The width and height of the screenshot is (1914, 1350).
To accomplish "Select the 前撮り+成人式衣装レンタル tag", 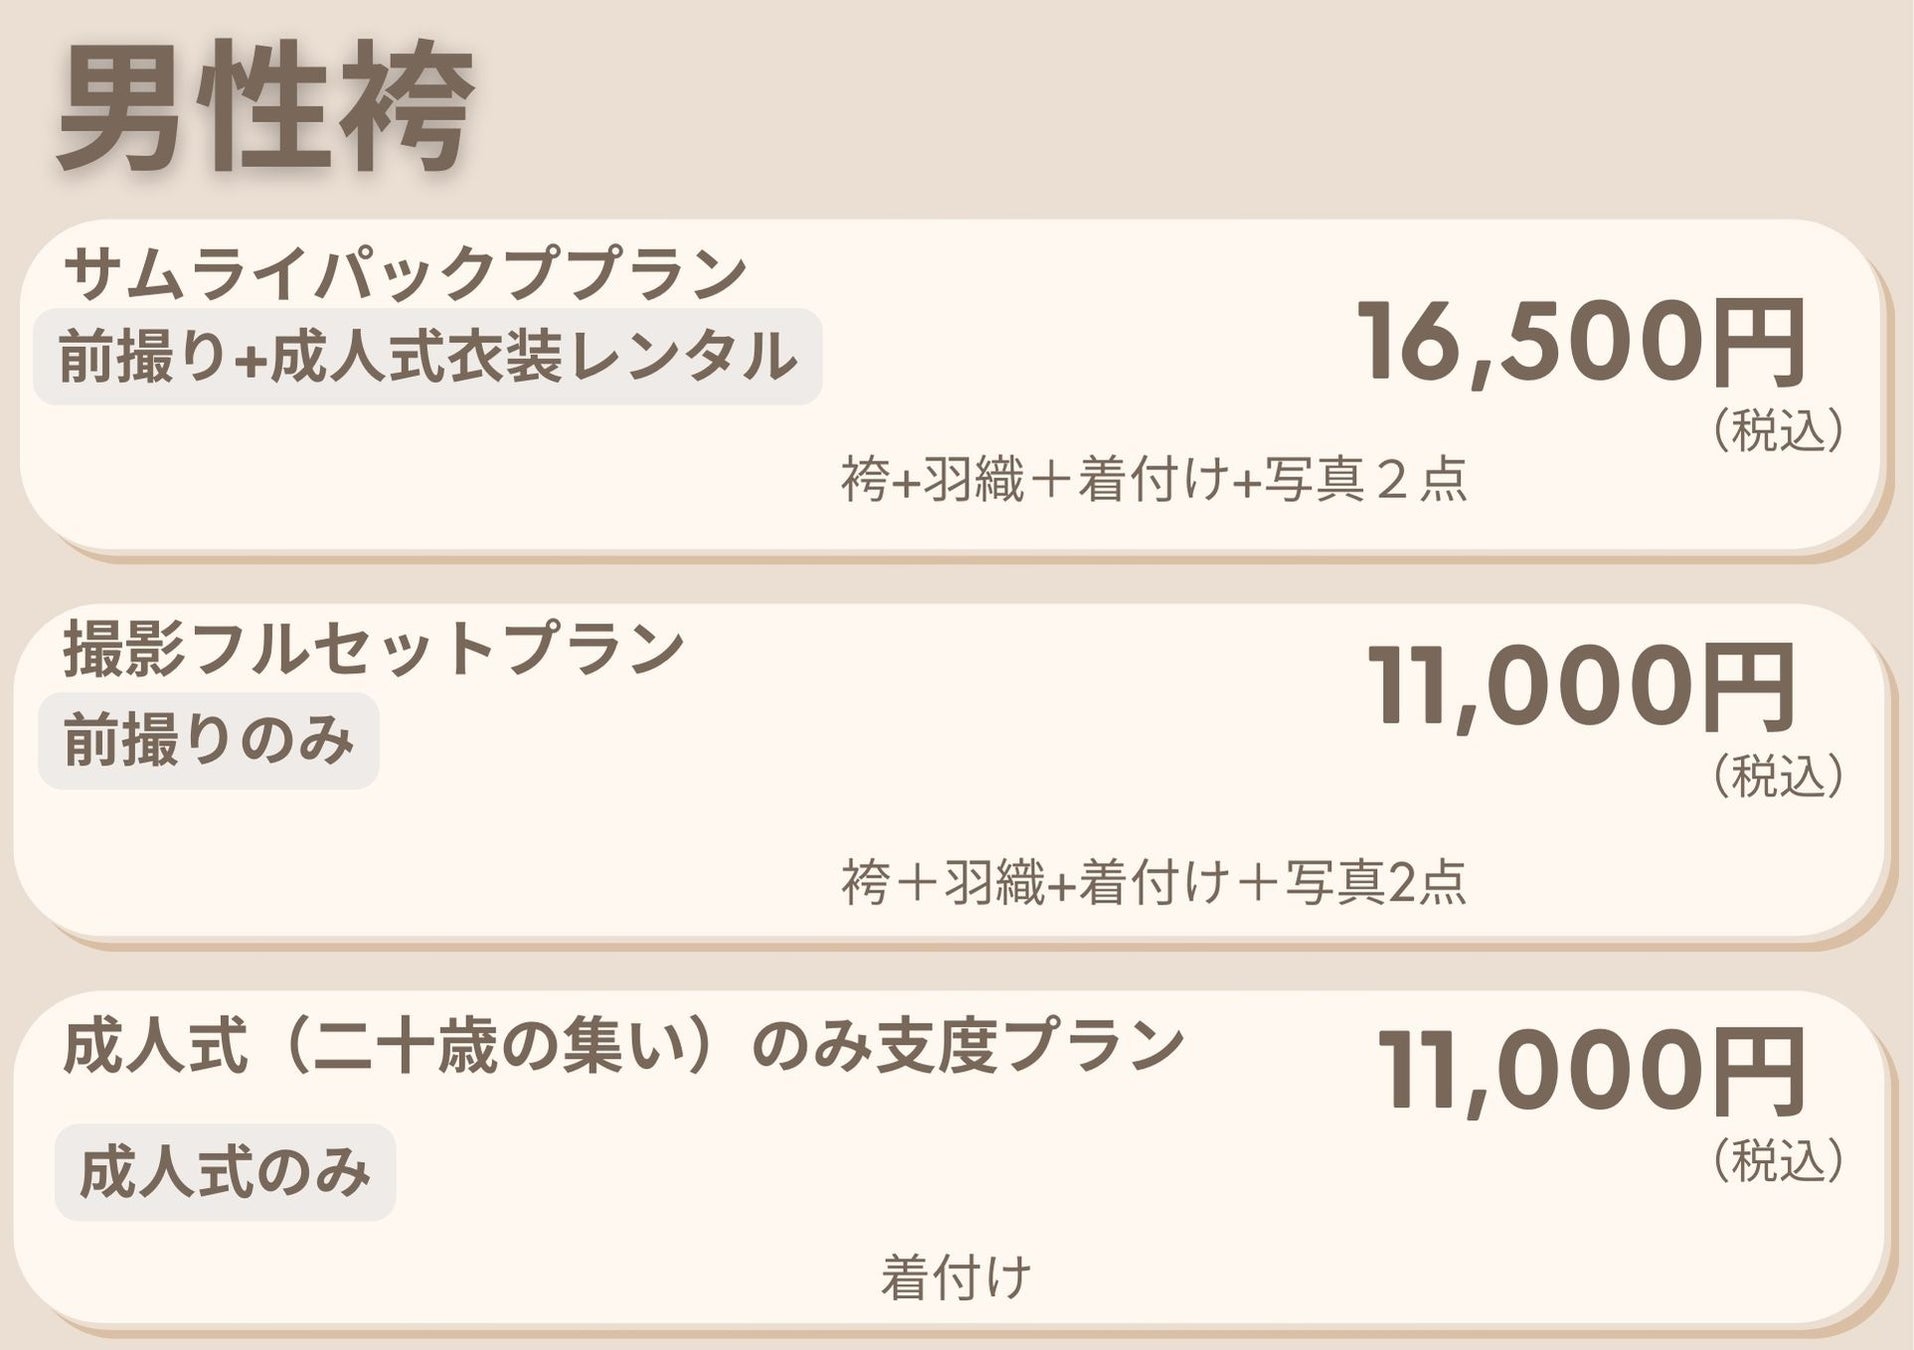I will 428,357.
